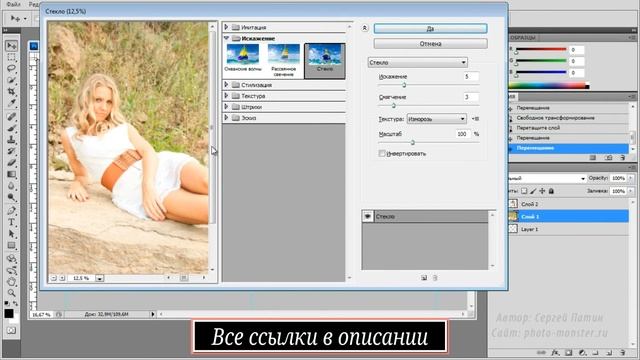Click the Масштаб value field
Image resolution: width=640 pixels, height=360 pixels.
click(463, 133)
